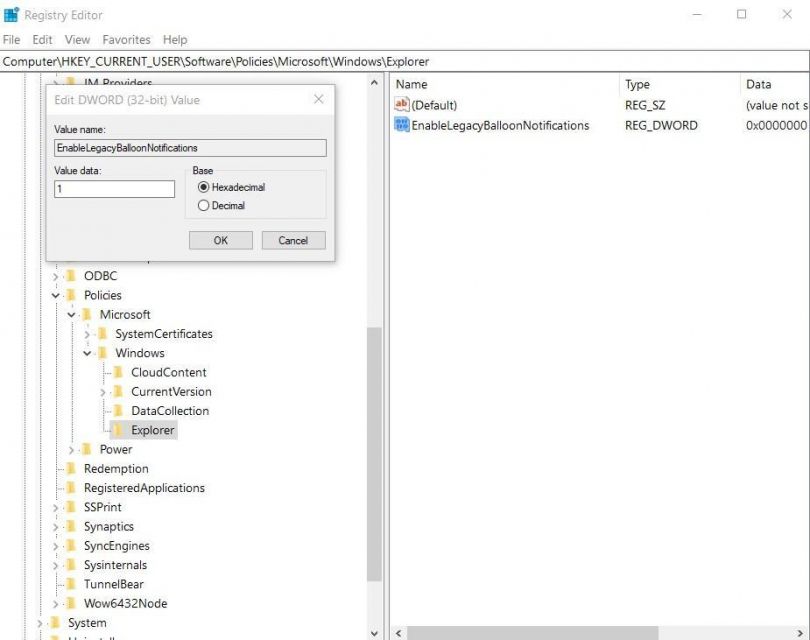
Task: Open the Favorites menu
Action: 126,39
